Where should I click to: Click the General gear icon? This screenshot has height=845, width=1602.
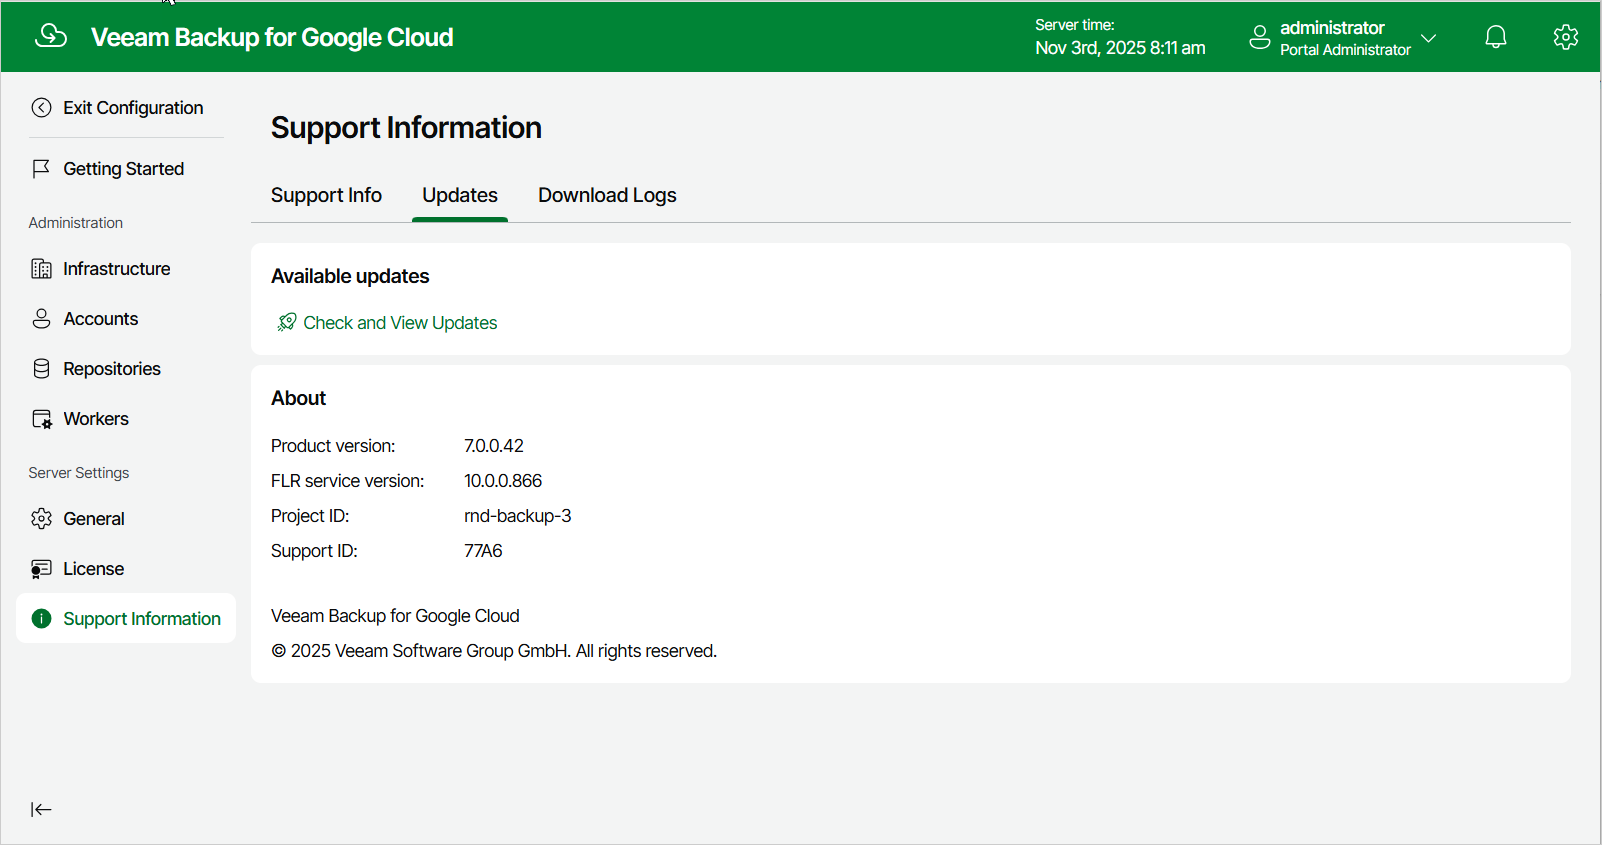41,519
